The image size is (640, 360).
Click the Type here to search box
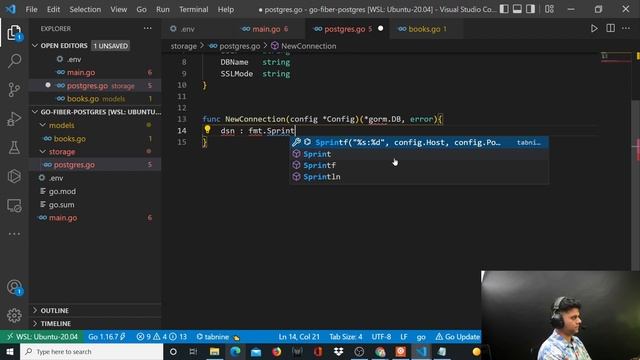pos(91,351)
